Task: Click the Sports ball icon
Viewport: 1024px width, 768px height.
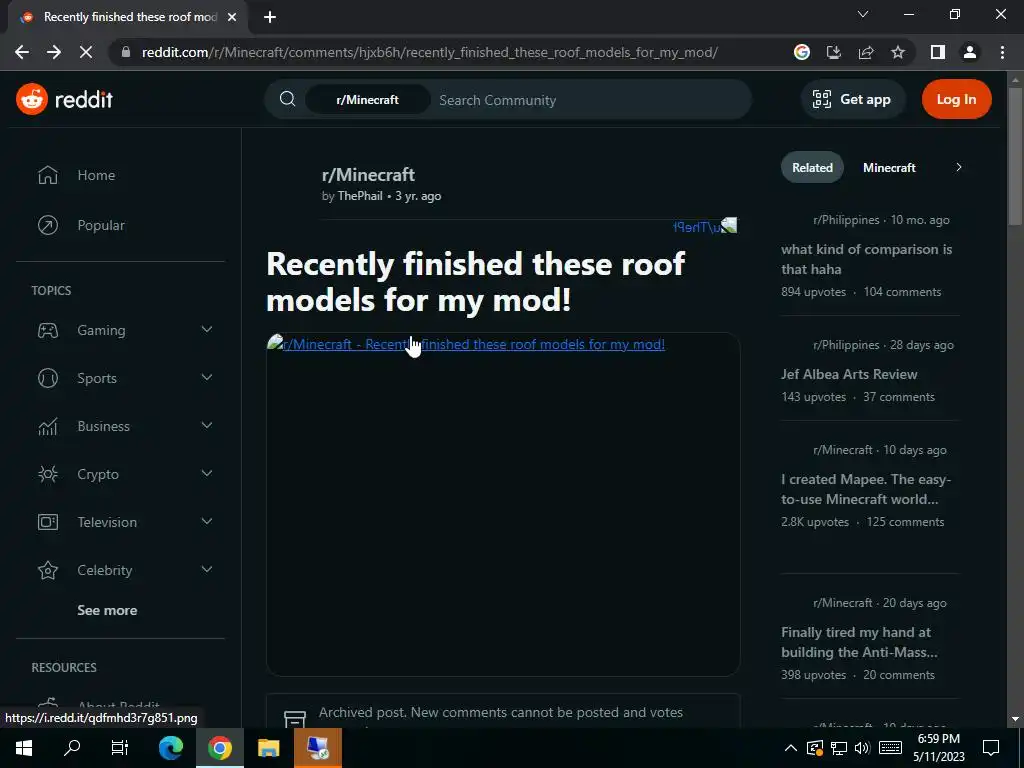Action: pyautogui.click(x=48, y=378)
